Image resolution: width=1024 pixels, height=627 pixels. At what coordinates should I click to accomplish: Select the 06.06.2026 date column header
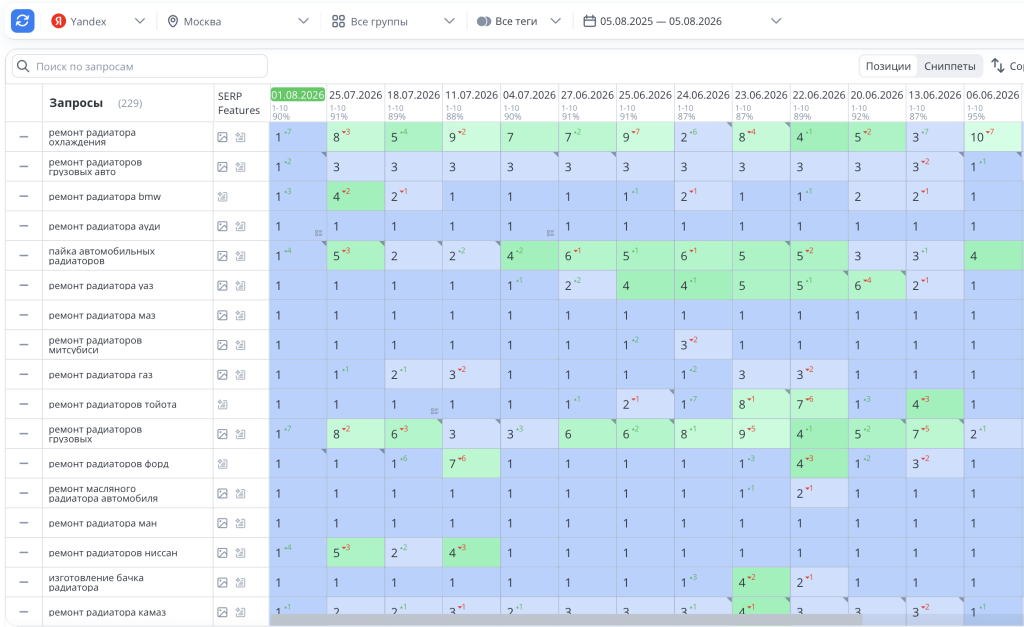(993, 95)
